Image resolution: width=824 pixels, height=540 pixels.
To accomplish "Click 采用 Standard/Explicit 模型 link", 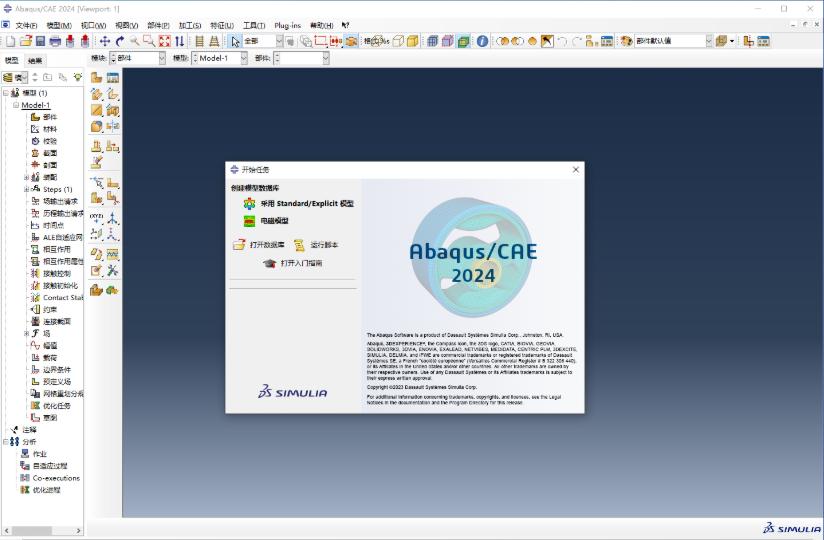I will coord(307,203).
